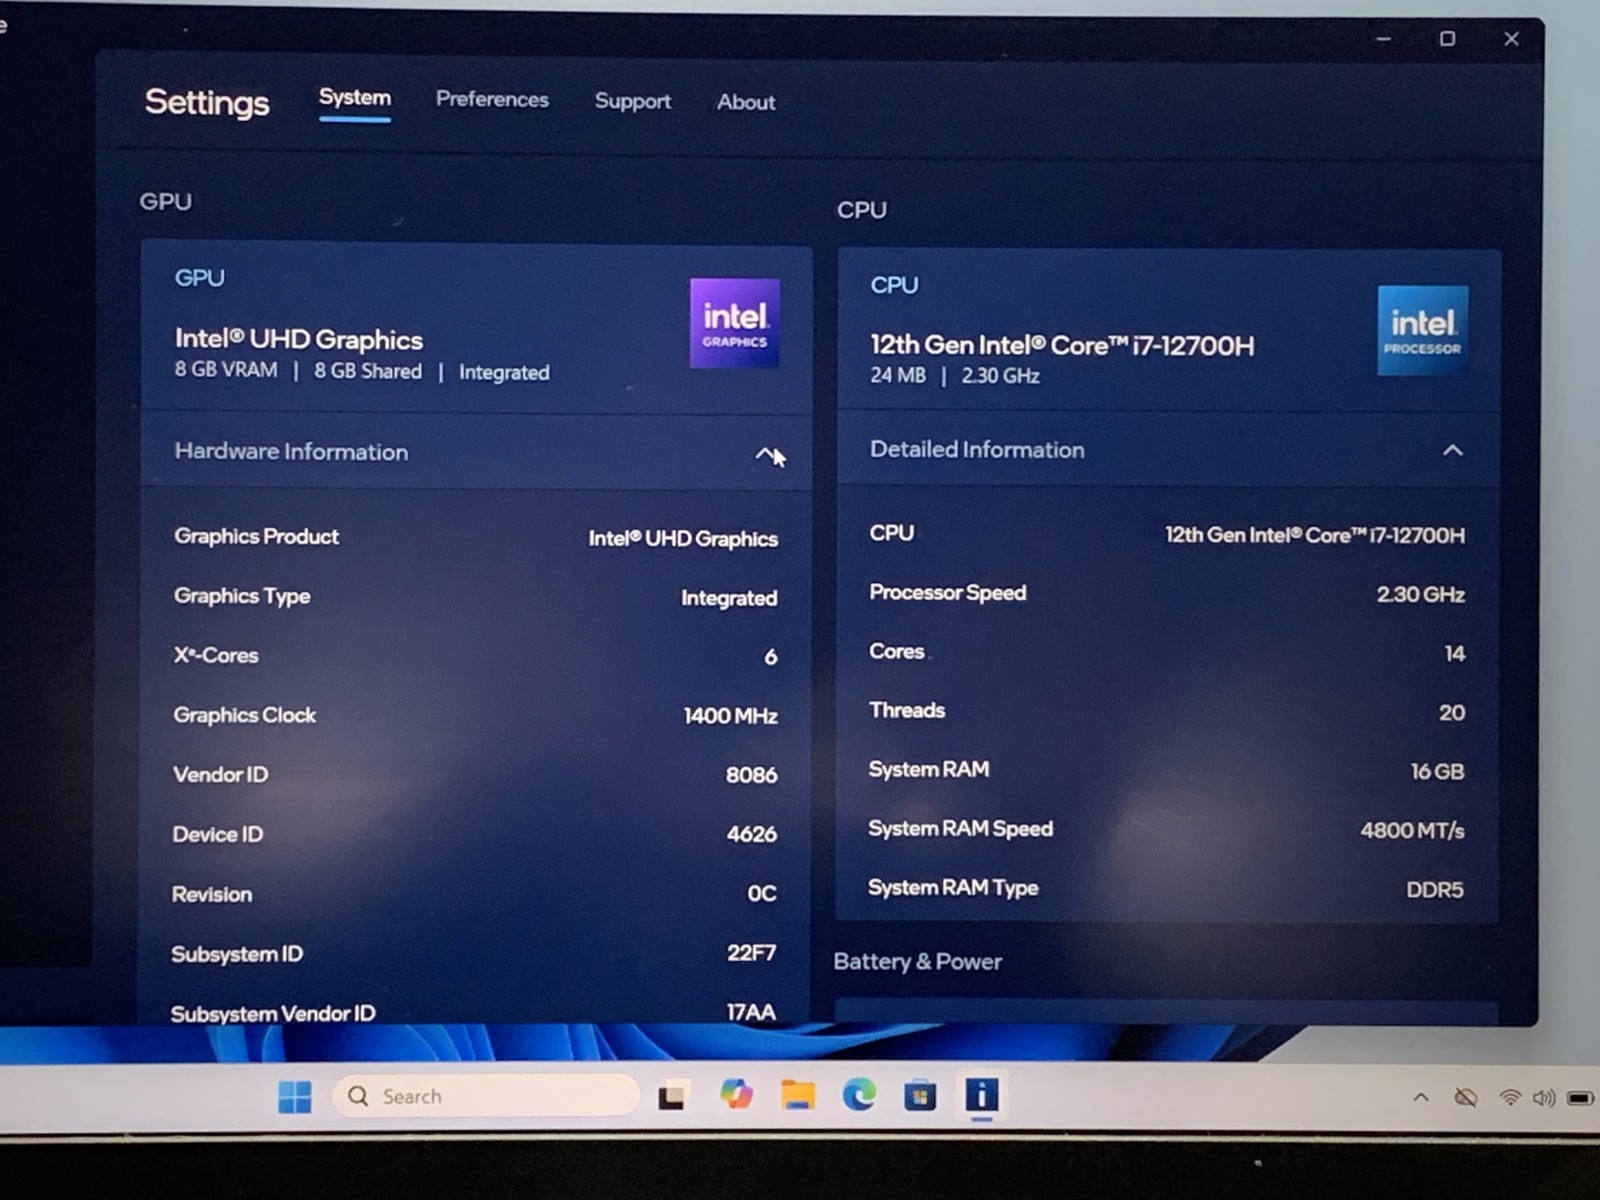Select the "Threads" row label

click(x=907, y=711)
